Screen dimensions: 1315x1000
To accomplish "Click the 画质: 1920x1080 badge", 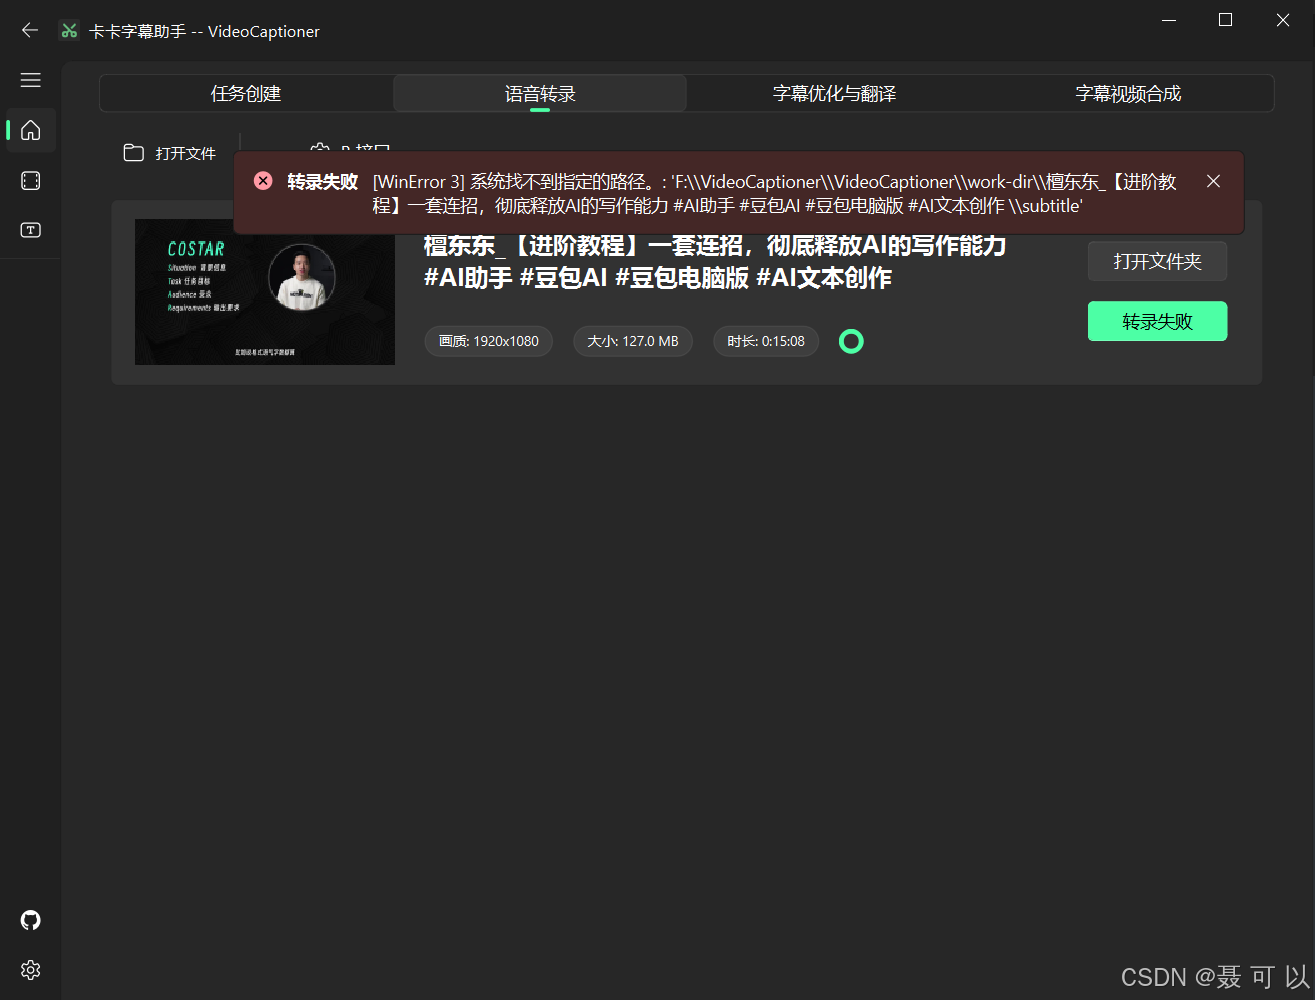I will pos(489,341).
